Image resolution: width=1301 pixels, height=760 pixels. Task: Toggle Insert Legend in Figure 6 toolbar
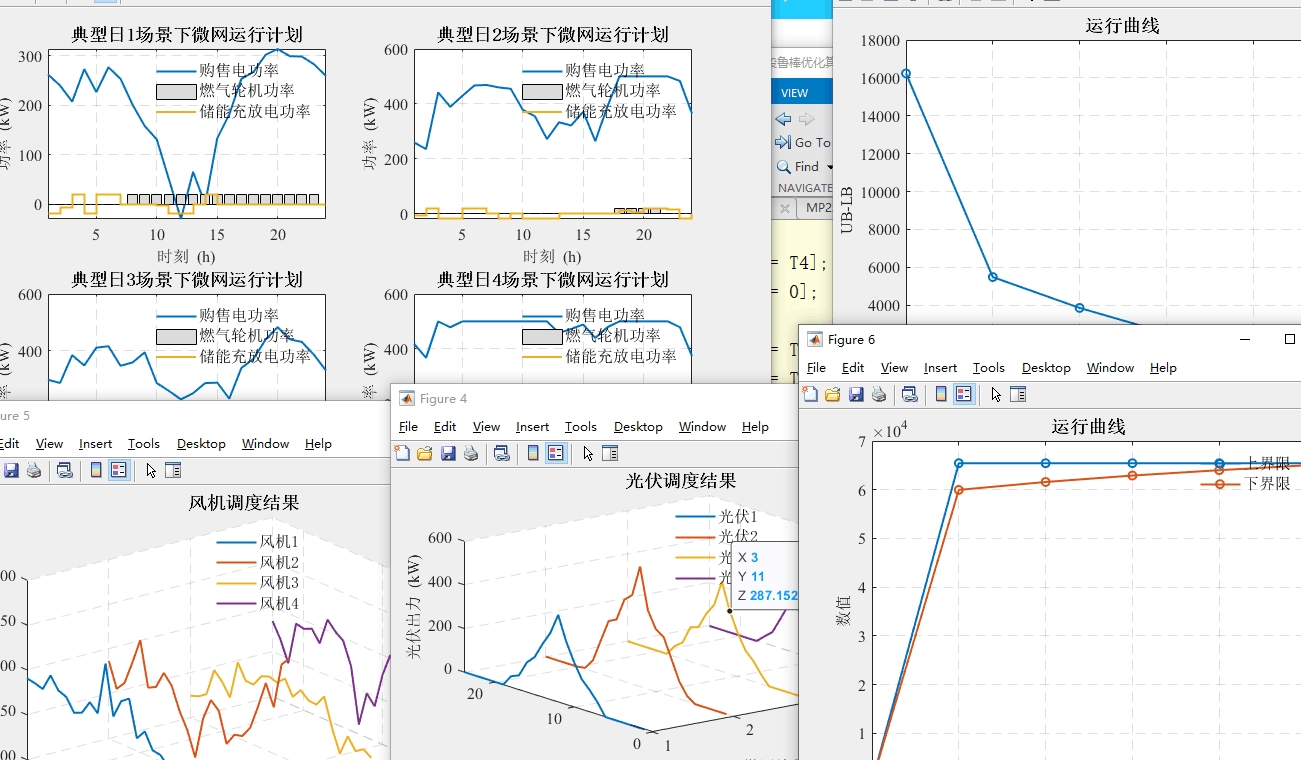[x=964, y=394]
